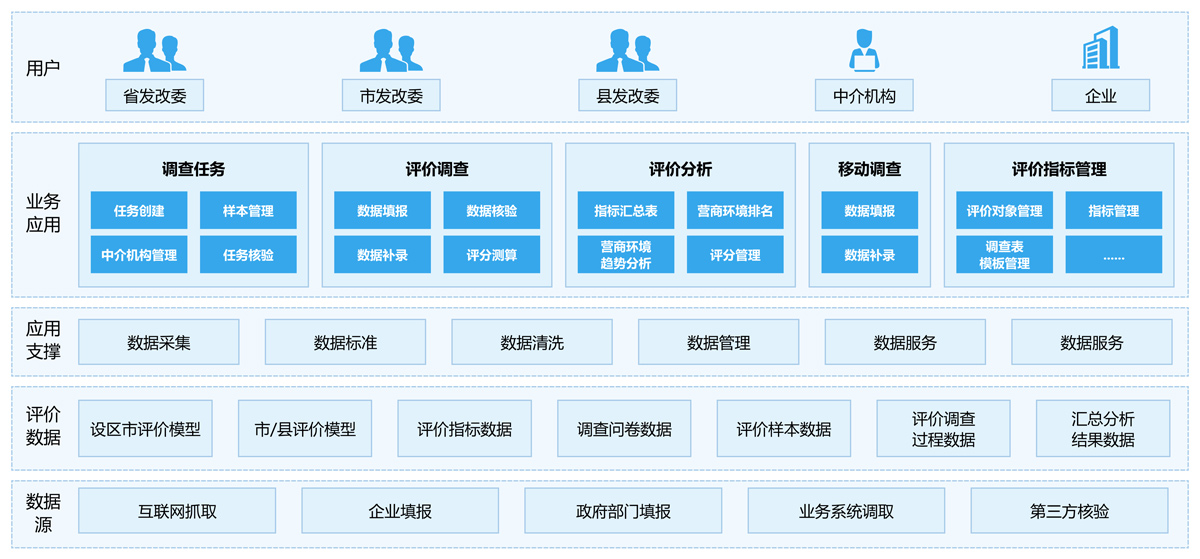Click the ellipsis box in 评价指标管理
The width and height of the screenshot is (1200, 559).
(1114, 255)
